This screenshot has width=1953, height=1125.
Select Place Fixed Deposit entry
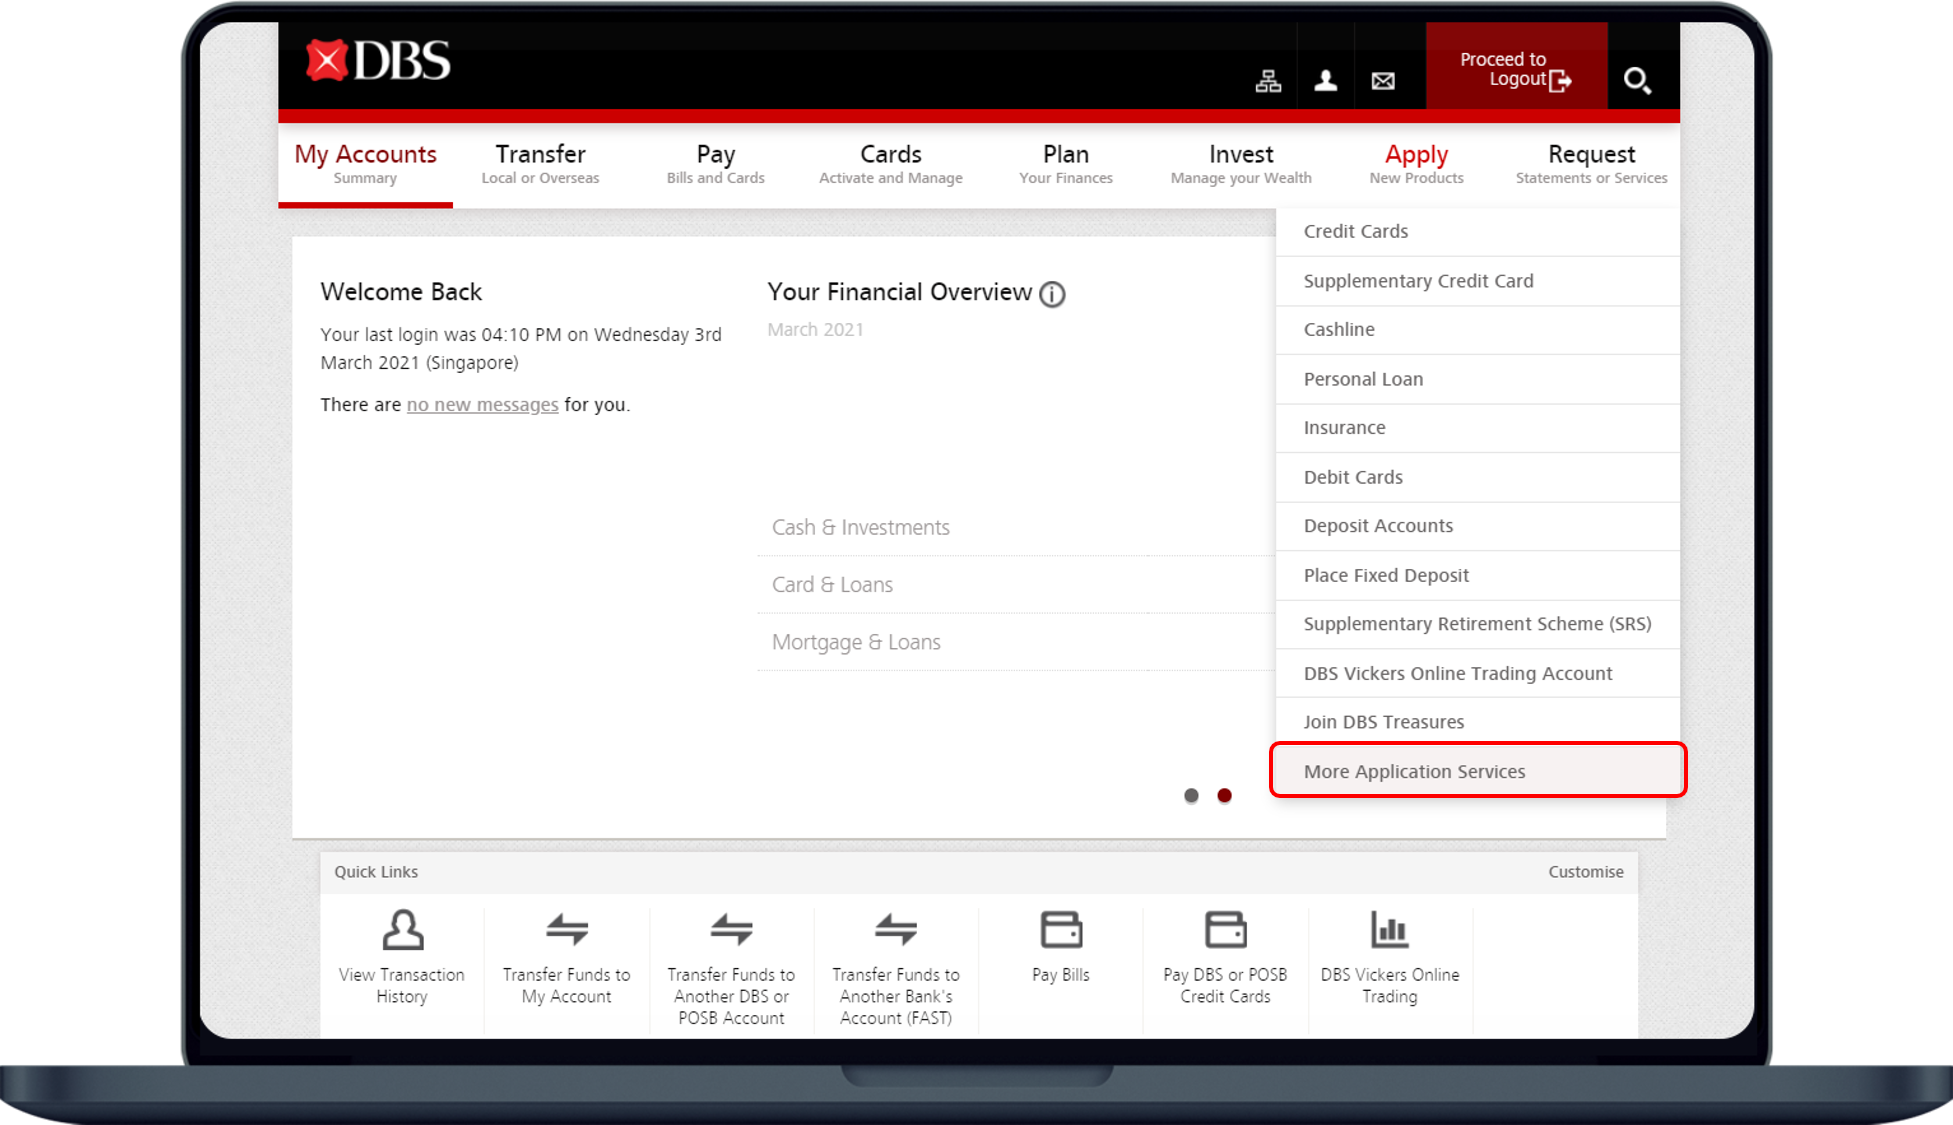click(1478, 575)
